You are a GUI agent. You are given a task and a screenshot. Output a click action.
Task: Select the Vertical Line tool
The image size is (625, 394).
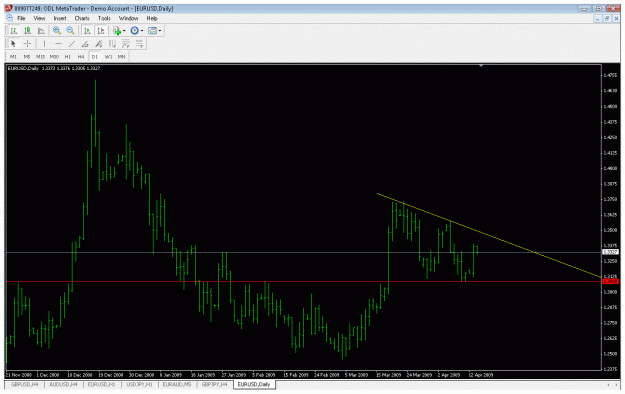click(x=44, y=44)
